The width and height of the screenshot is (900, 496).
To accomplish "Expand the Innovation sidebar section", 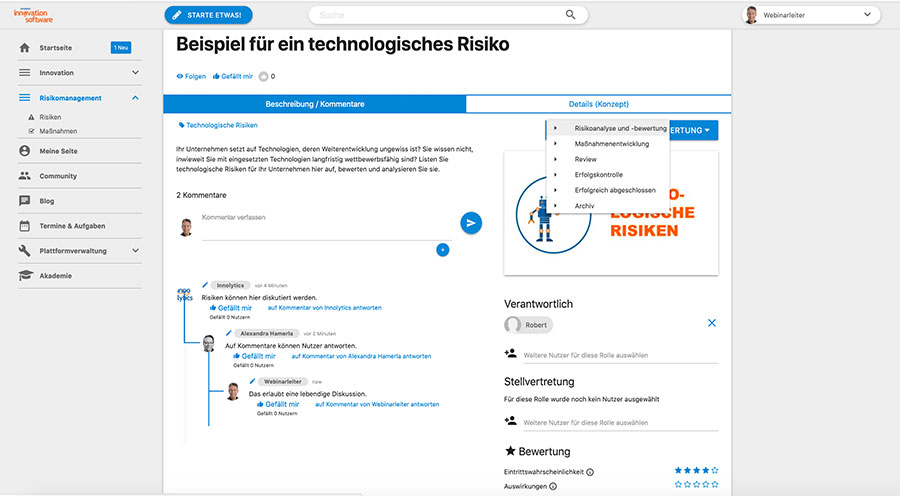I will coord(135,72).
